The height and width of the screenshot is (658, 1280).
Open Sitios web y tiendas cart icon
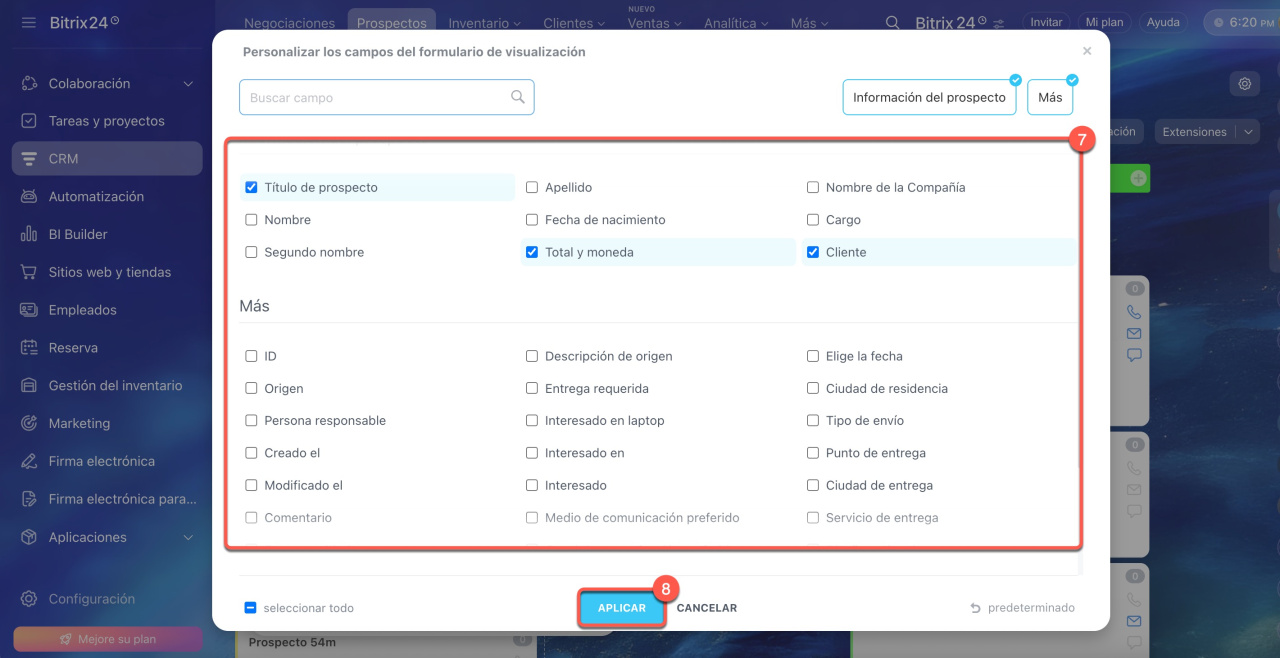(29, 272)
